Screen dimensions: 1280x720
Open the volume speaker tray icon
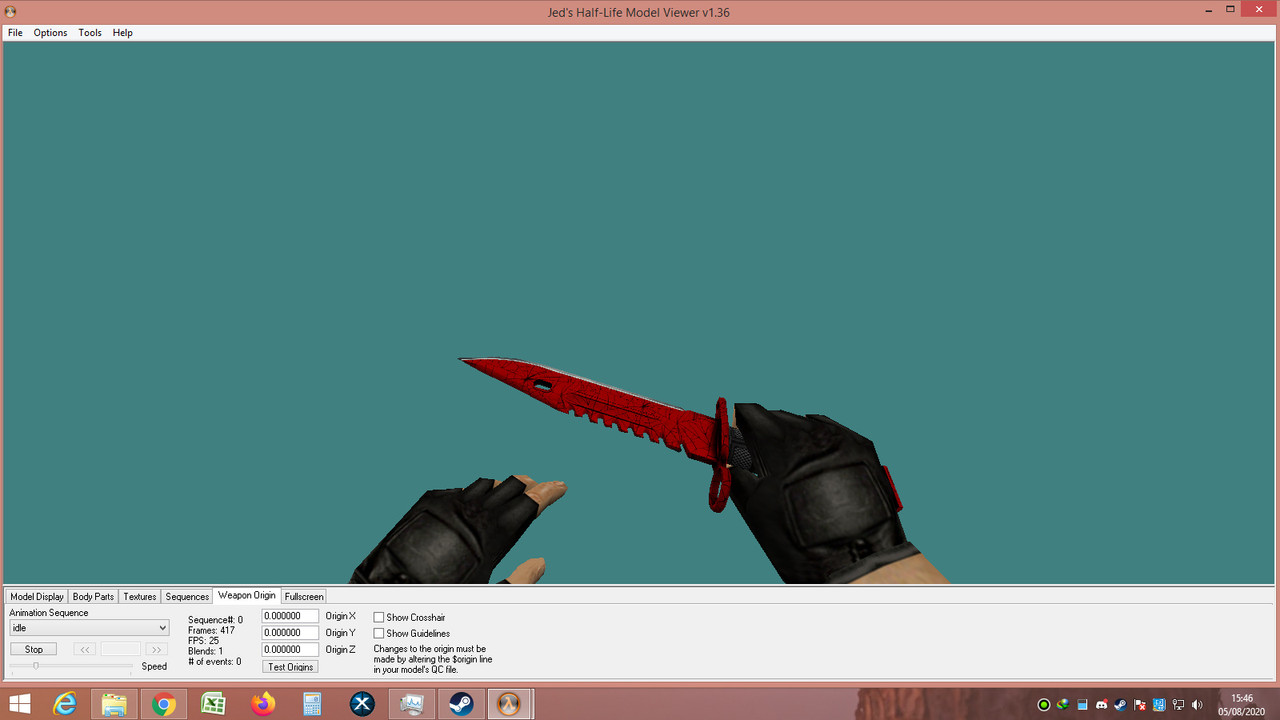[1198, 705]
